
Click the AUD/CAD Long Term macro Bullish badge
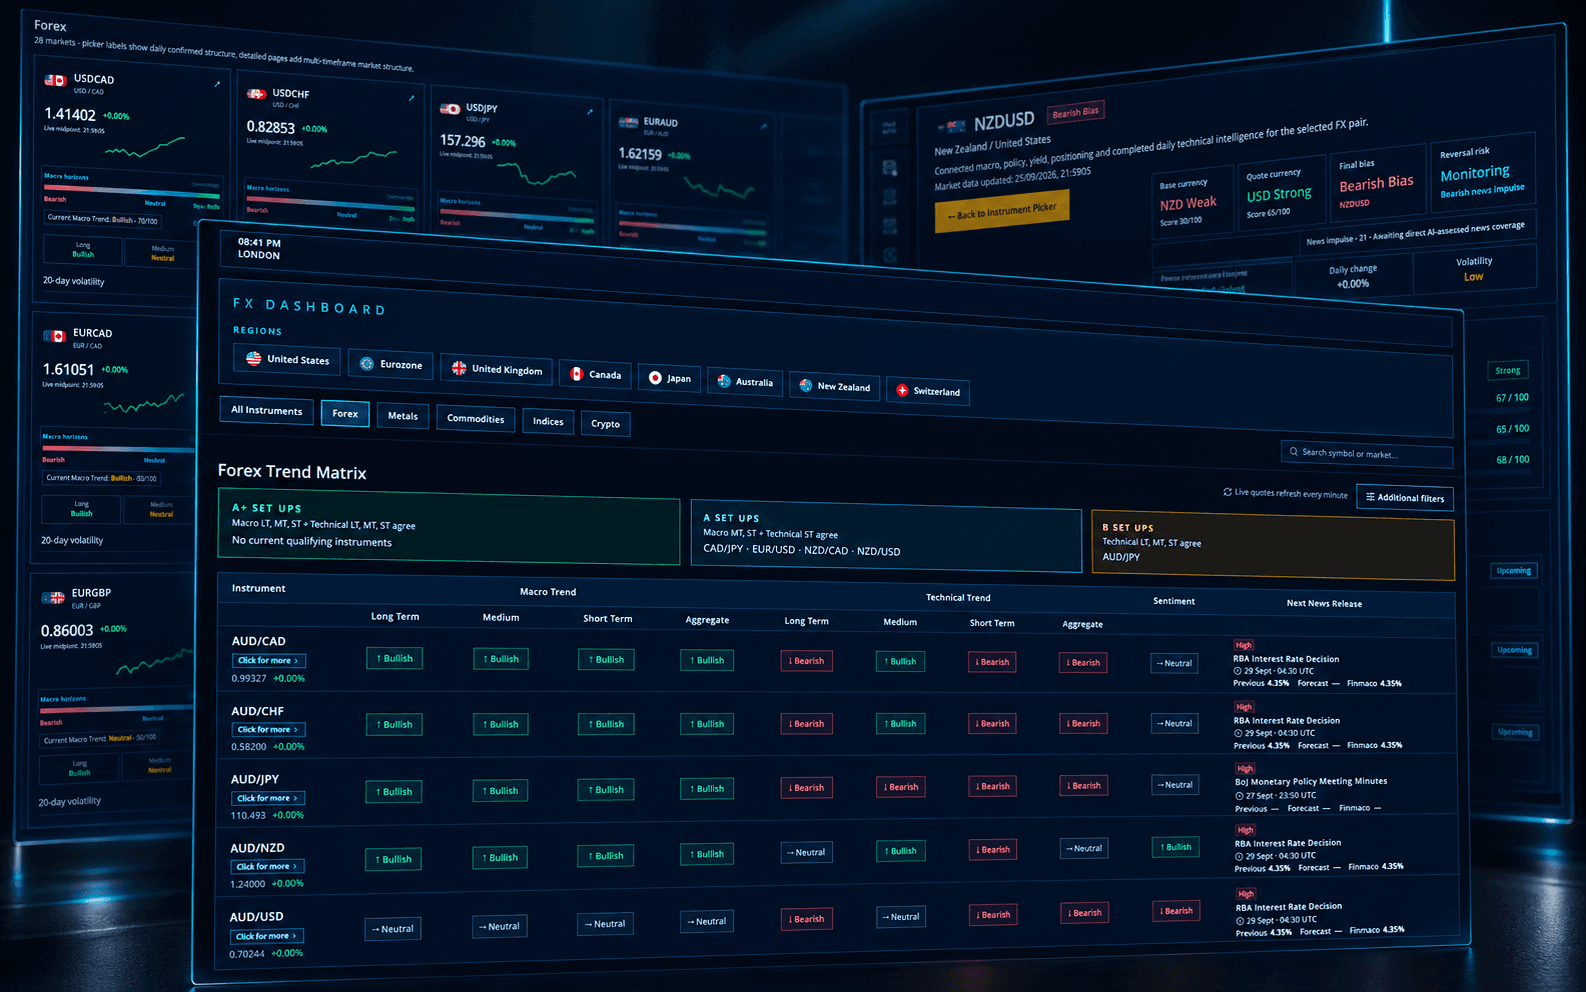tap(394, 658)
